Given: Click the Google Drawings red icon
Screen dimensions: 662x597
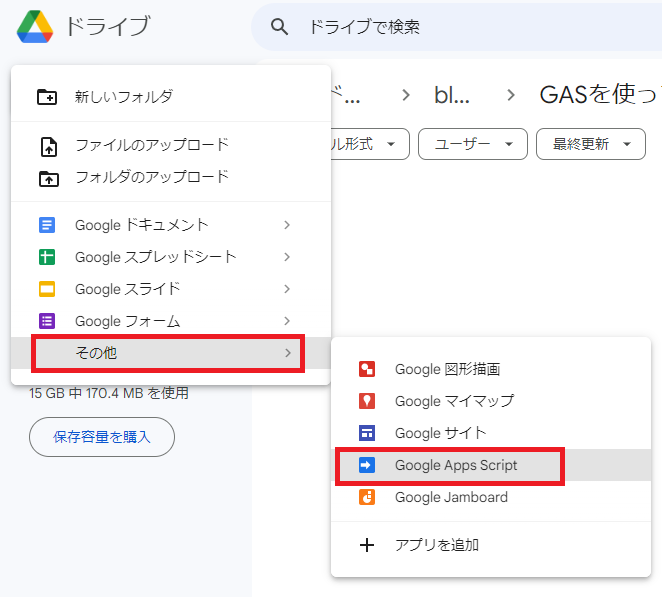Looking at the screenshot, I should pos(366,369).
